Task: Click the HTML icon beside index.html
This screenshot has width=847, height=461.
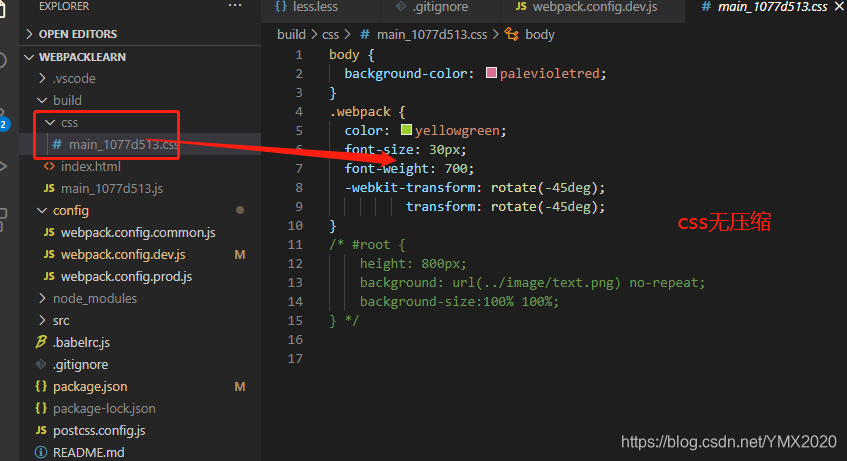Action: (x=49, y=166)
